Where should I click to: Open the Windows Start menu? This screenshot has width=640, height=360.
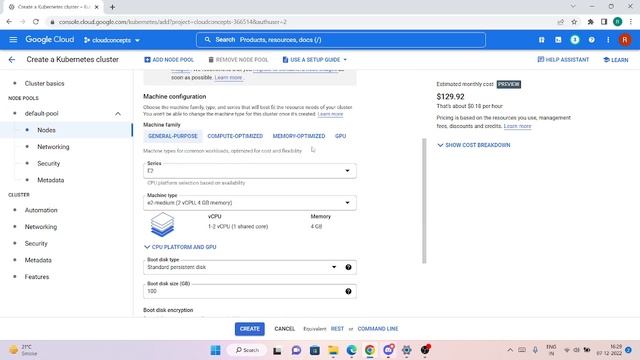point(216,350)
